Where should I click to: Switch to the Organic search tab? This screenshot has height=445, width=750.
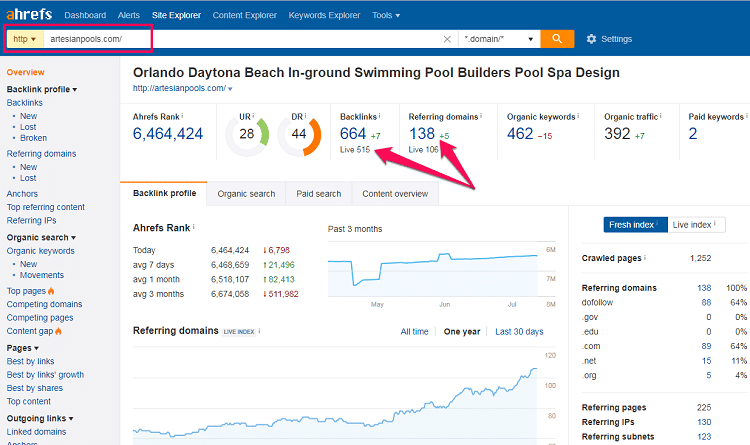coord(246,194)
